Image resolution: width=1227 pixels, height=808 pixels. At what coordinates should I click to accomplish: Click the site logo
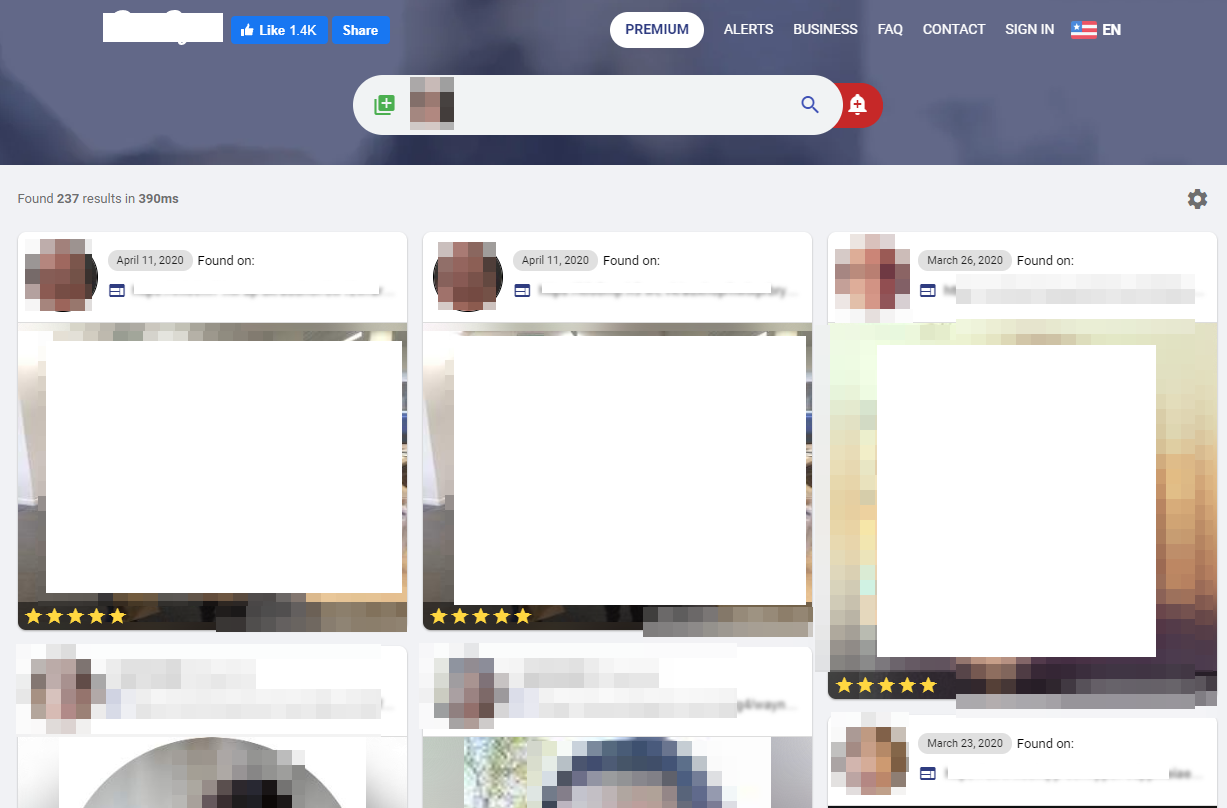163,27
